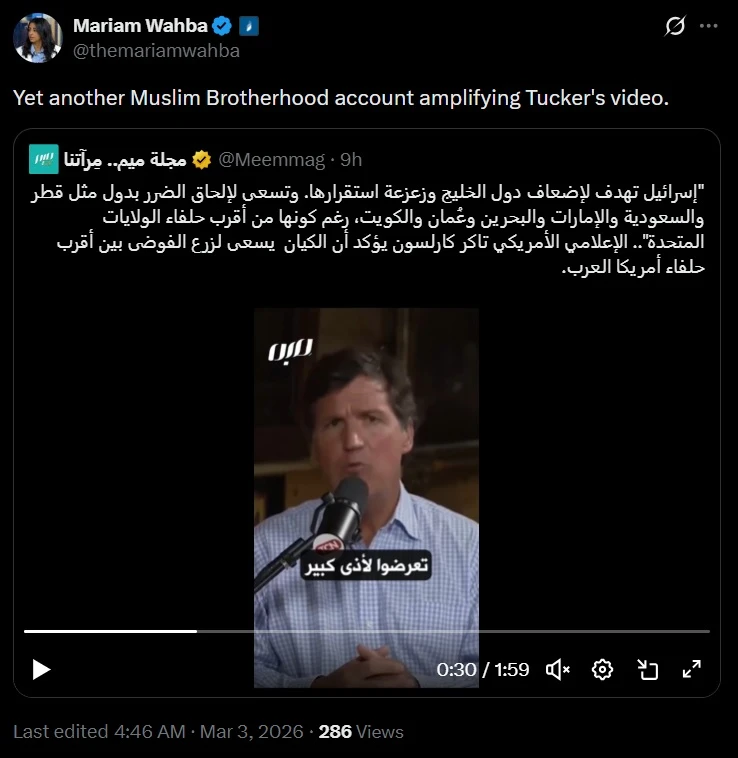Unmute the video sound
738x758 pixels.
(558, 670)
